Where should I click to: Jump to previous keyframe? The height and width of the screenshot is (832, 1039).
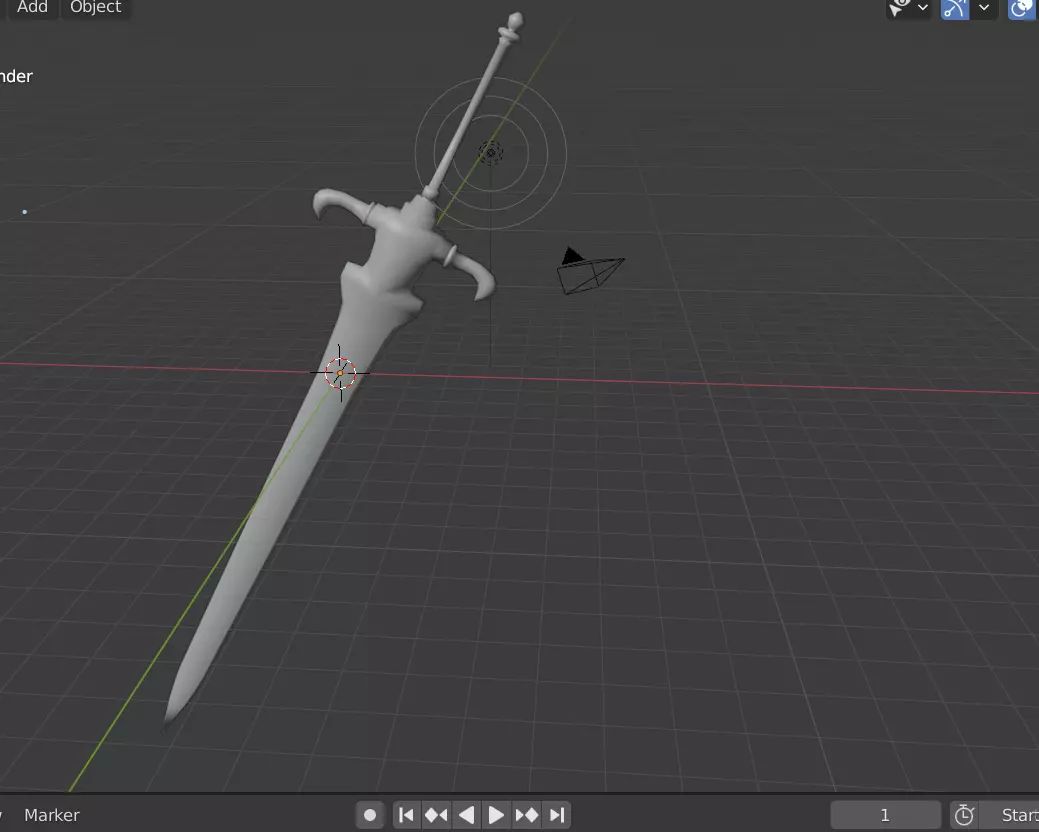click(436, 815)
